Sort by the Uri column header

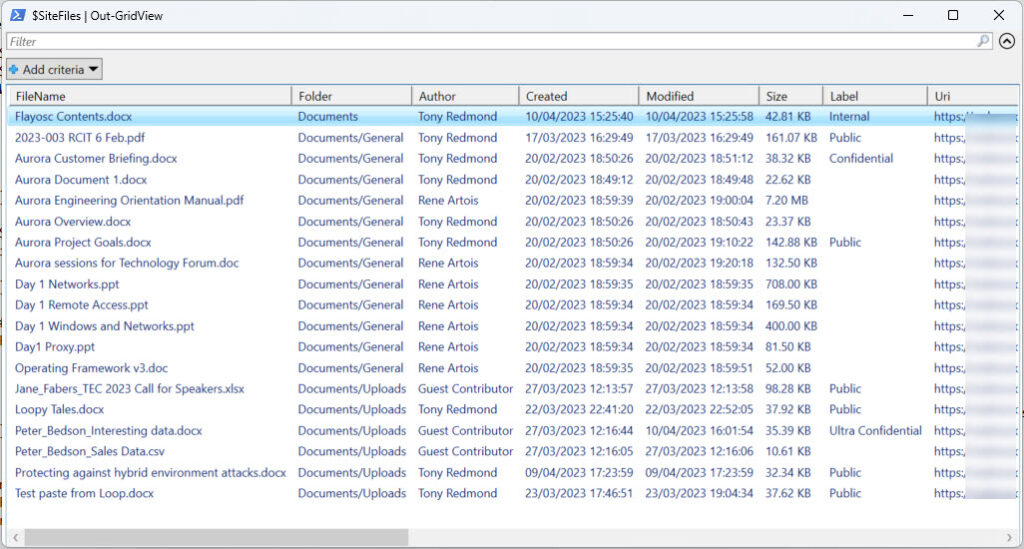973,96
